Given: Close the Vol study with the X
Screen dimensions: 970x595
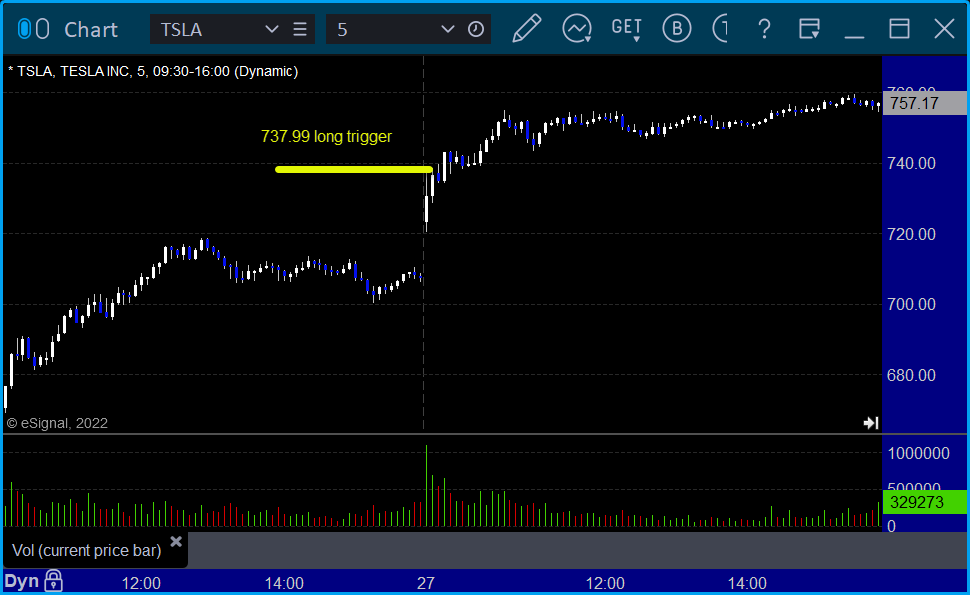Looking at the screenshot, I should pos(176,542).
